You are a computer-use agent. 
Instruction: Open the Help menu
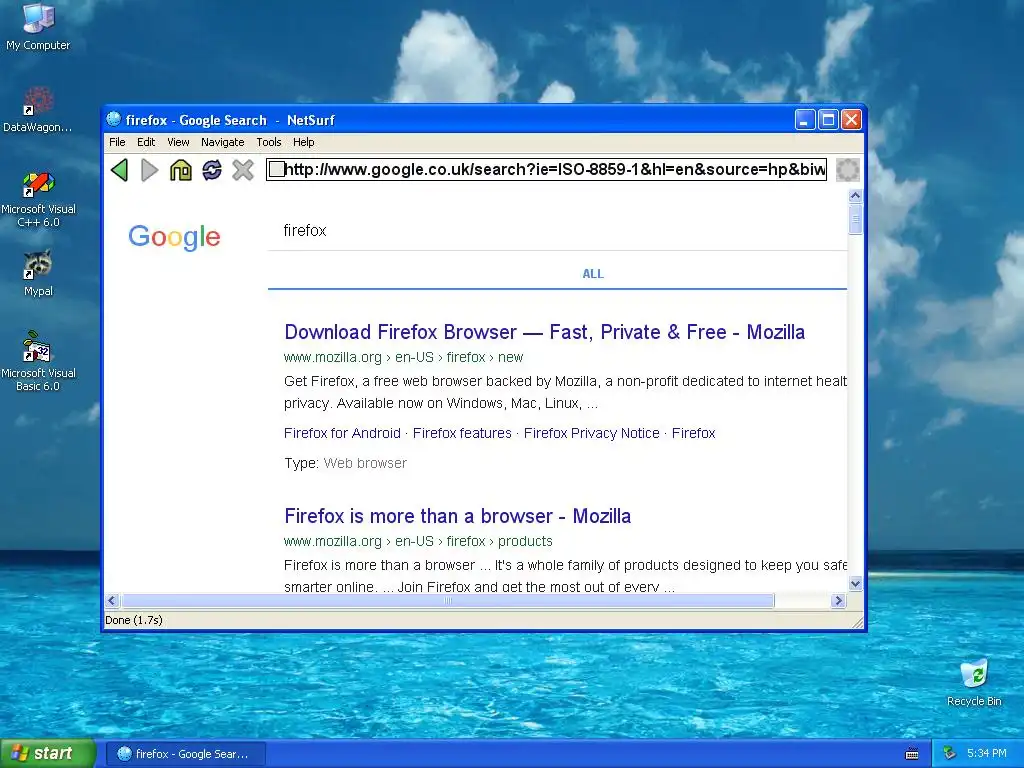coord(303,142)
